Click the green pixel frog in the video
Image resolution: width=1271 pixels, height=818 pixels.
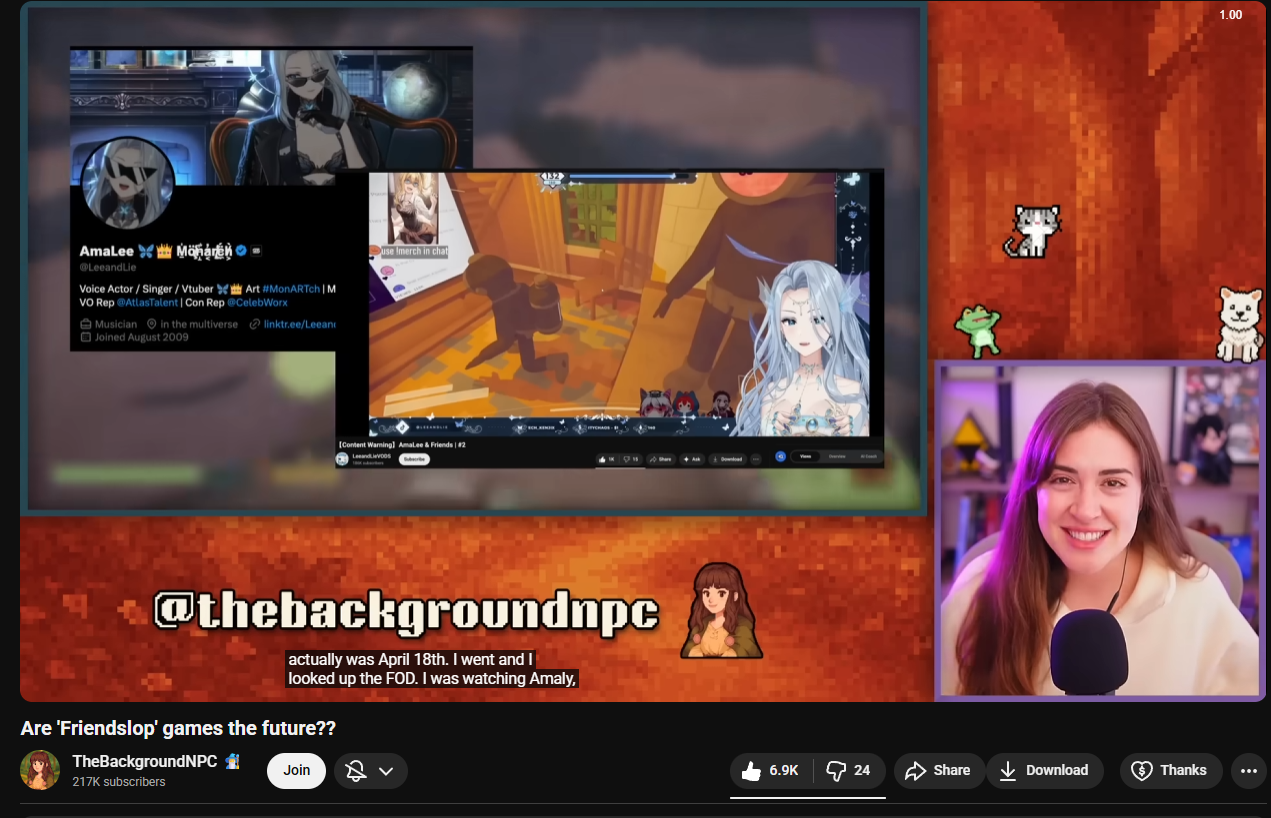978,331
